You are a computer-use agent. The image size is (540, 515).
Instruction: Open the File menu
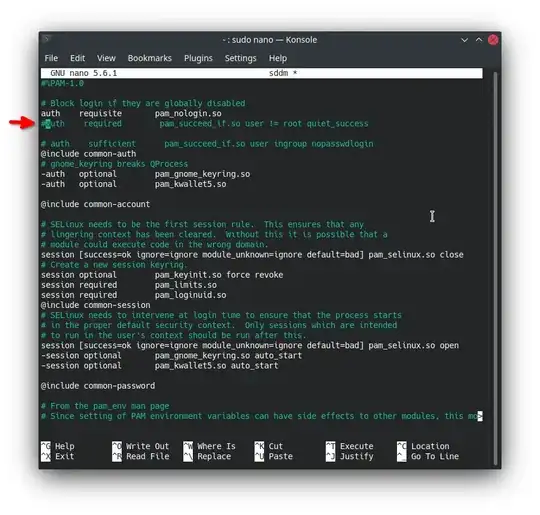coord(51,58)
